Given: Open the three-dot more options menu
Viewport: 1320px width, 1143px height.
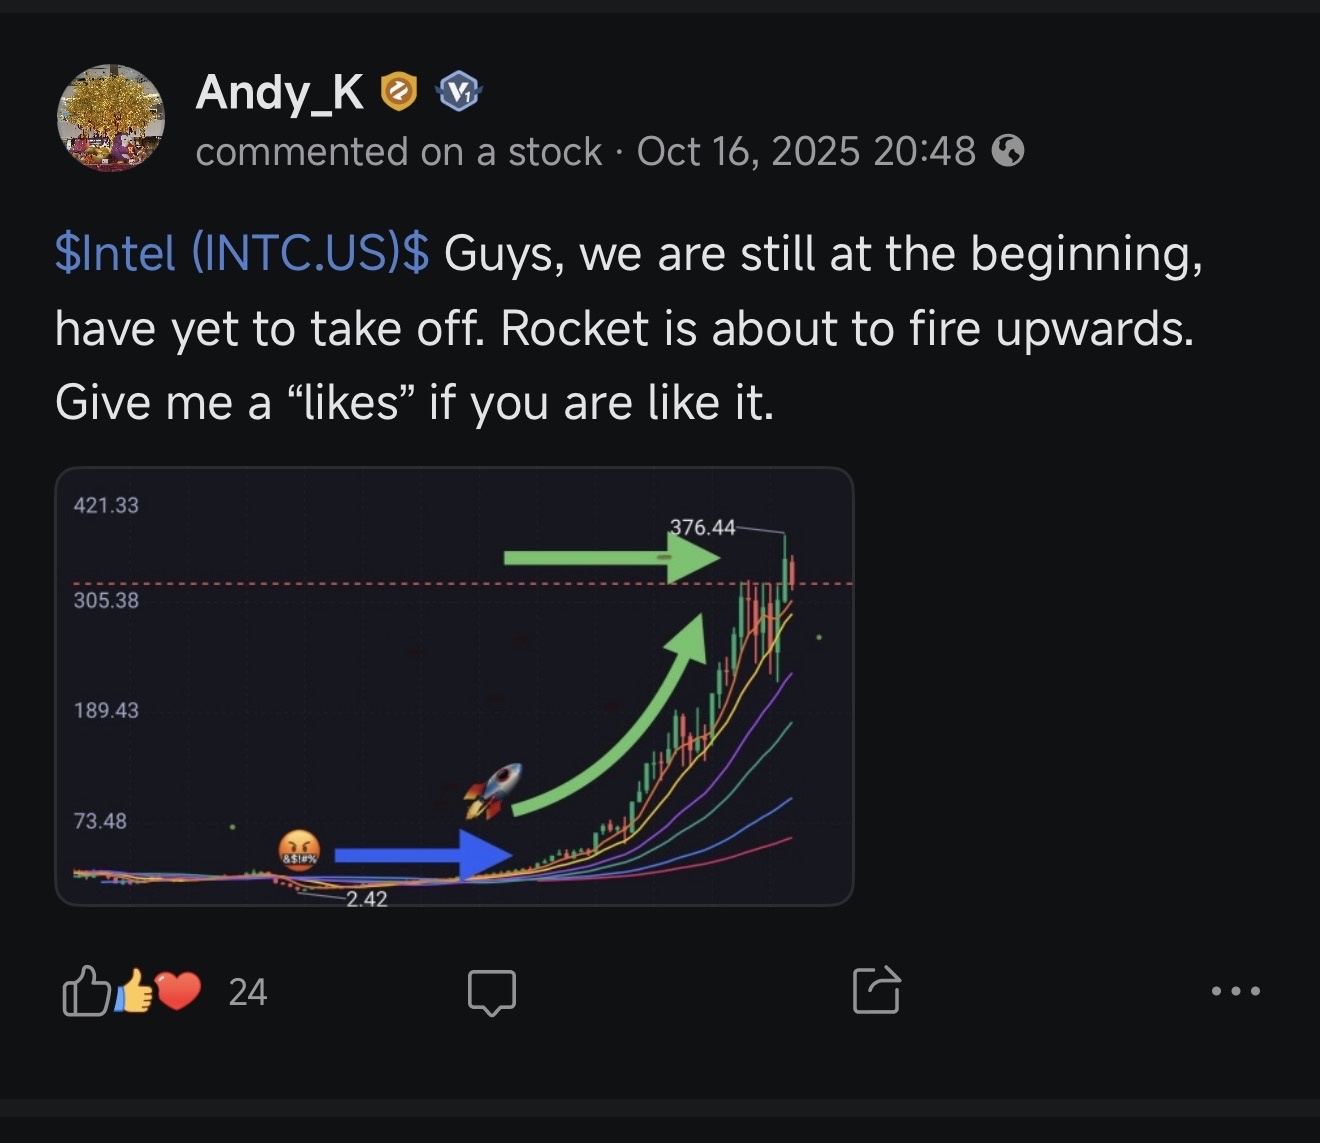Looking at the screenshot, I should (x=1235, y=991).
